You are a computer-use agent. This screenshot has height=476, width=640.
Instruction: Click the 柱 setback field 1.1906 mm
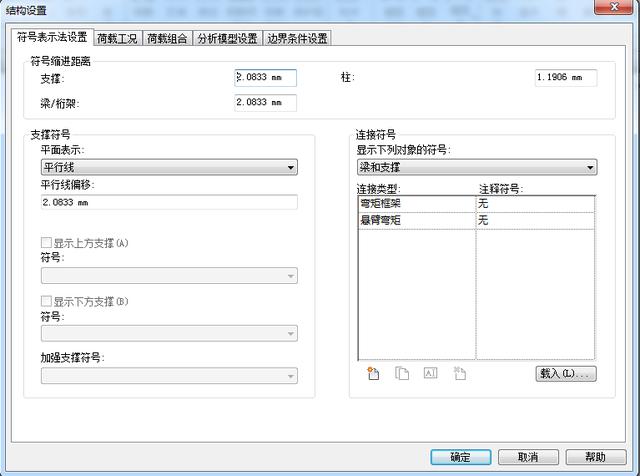pyautogui.click(x=566, y=78)
